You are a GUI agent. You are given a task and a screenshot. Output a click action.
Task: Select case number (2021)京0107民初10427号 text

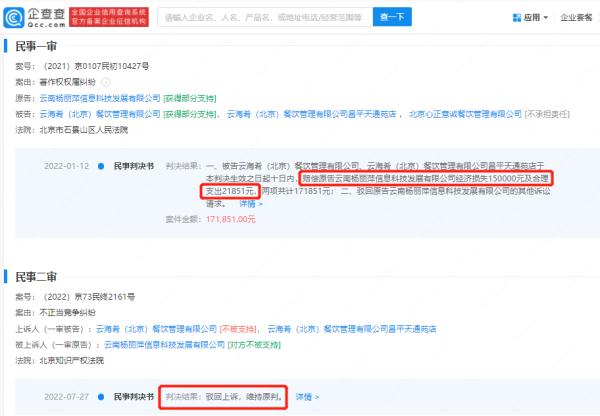[x=96, y=66]
